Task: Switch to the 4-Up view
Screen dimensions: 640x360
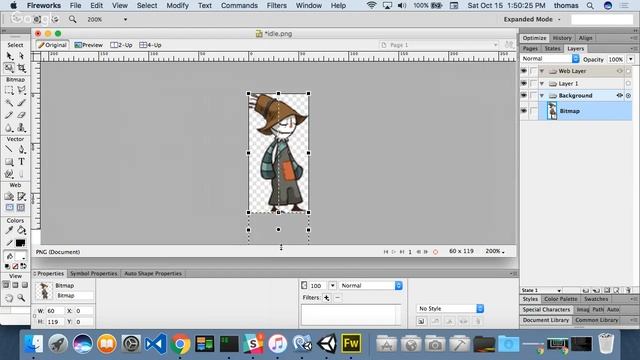Action: click(150, 45)
